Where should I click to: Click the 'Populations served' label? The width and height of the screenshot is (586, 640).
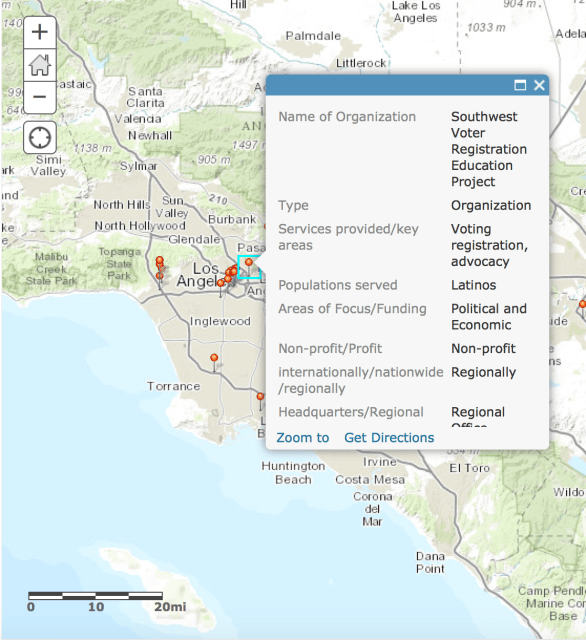(x=337, y=285)
